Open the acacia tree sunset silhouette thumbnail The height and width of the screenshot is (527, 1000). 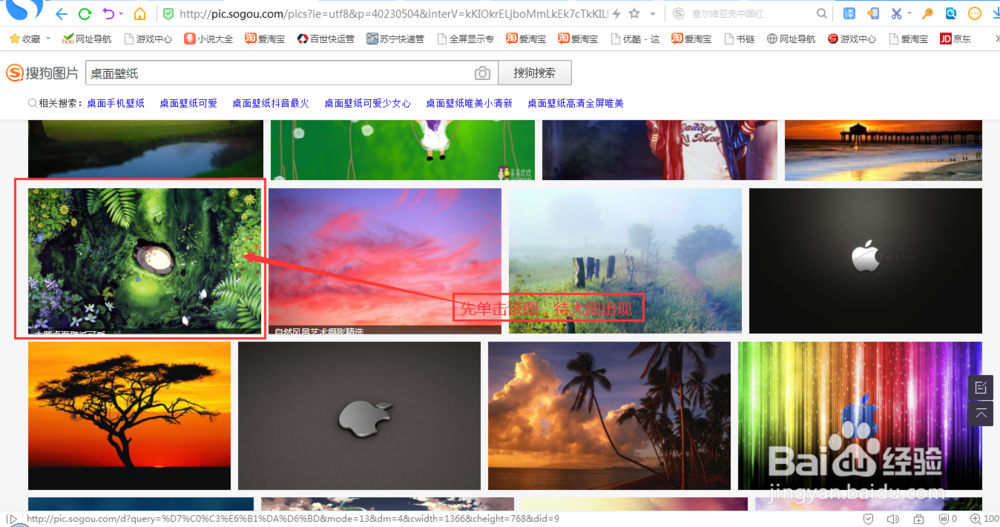tap(129, 416)
